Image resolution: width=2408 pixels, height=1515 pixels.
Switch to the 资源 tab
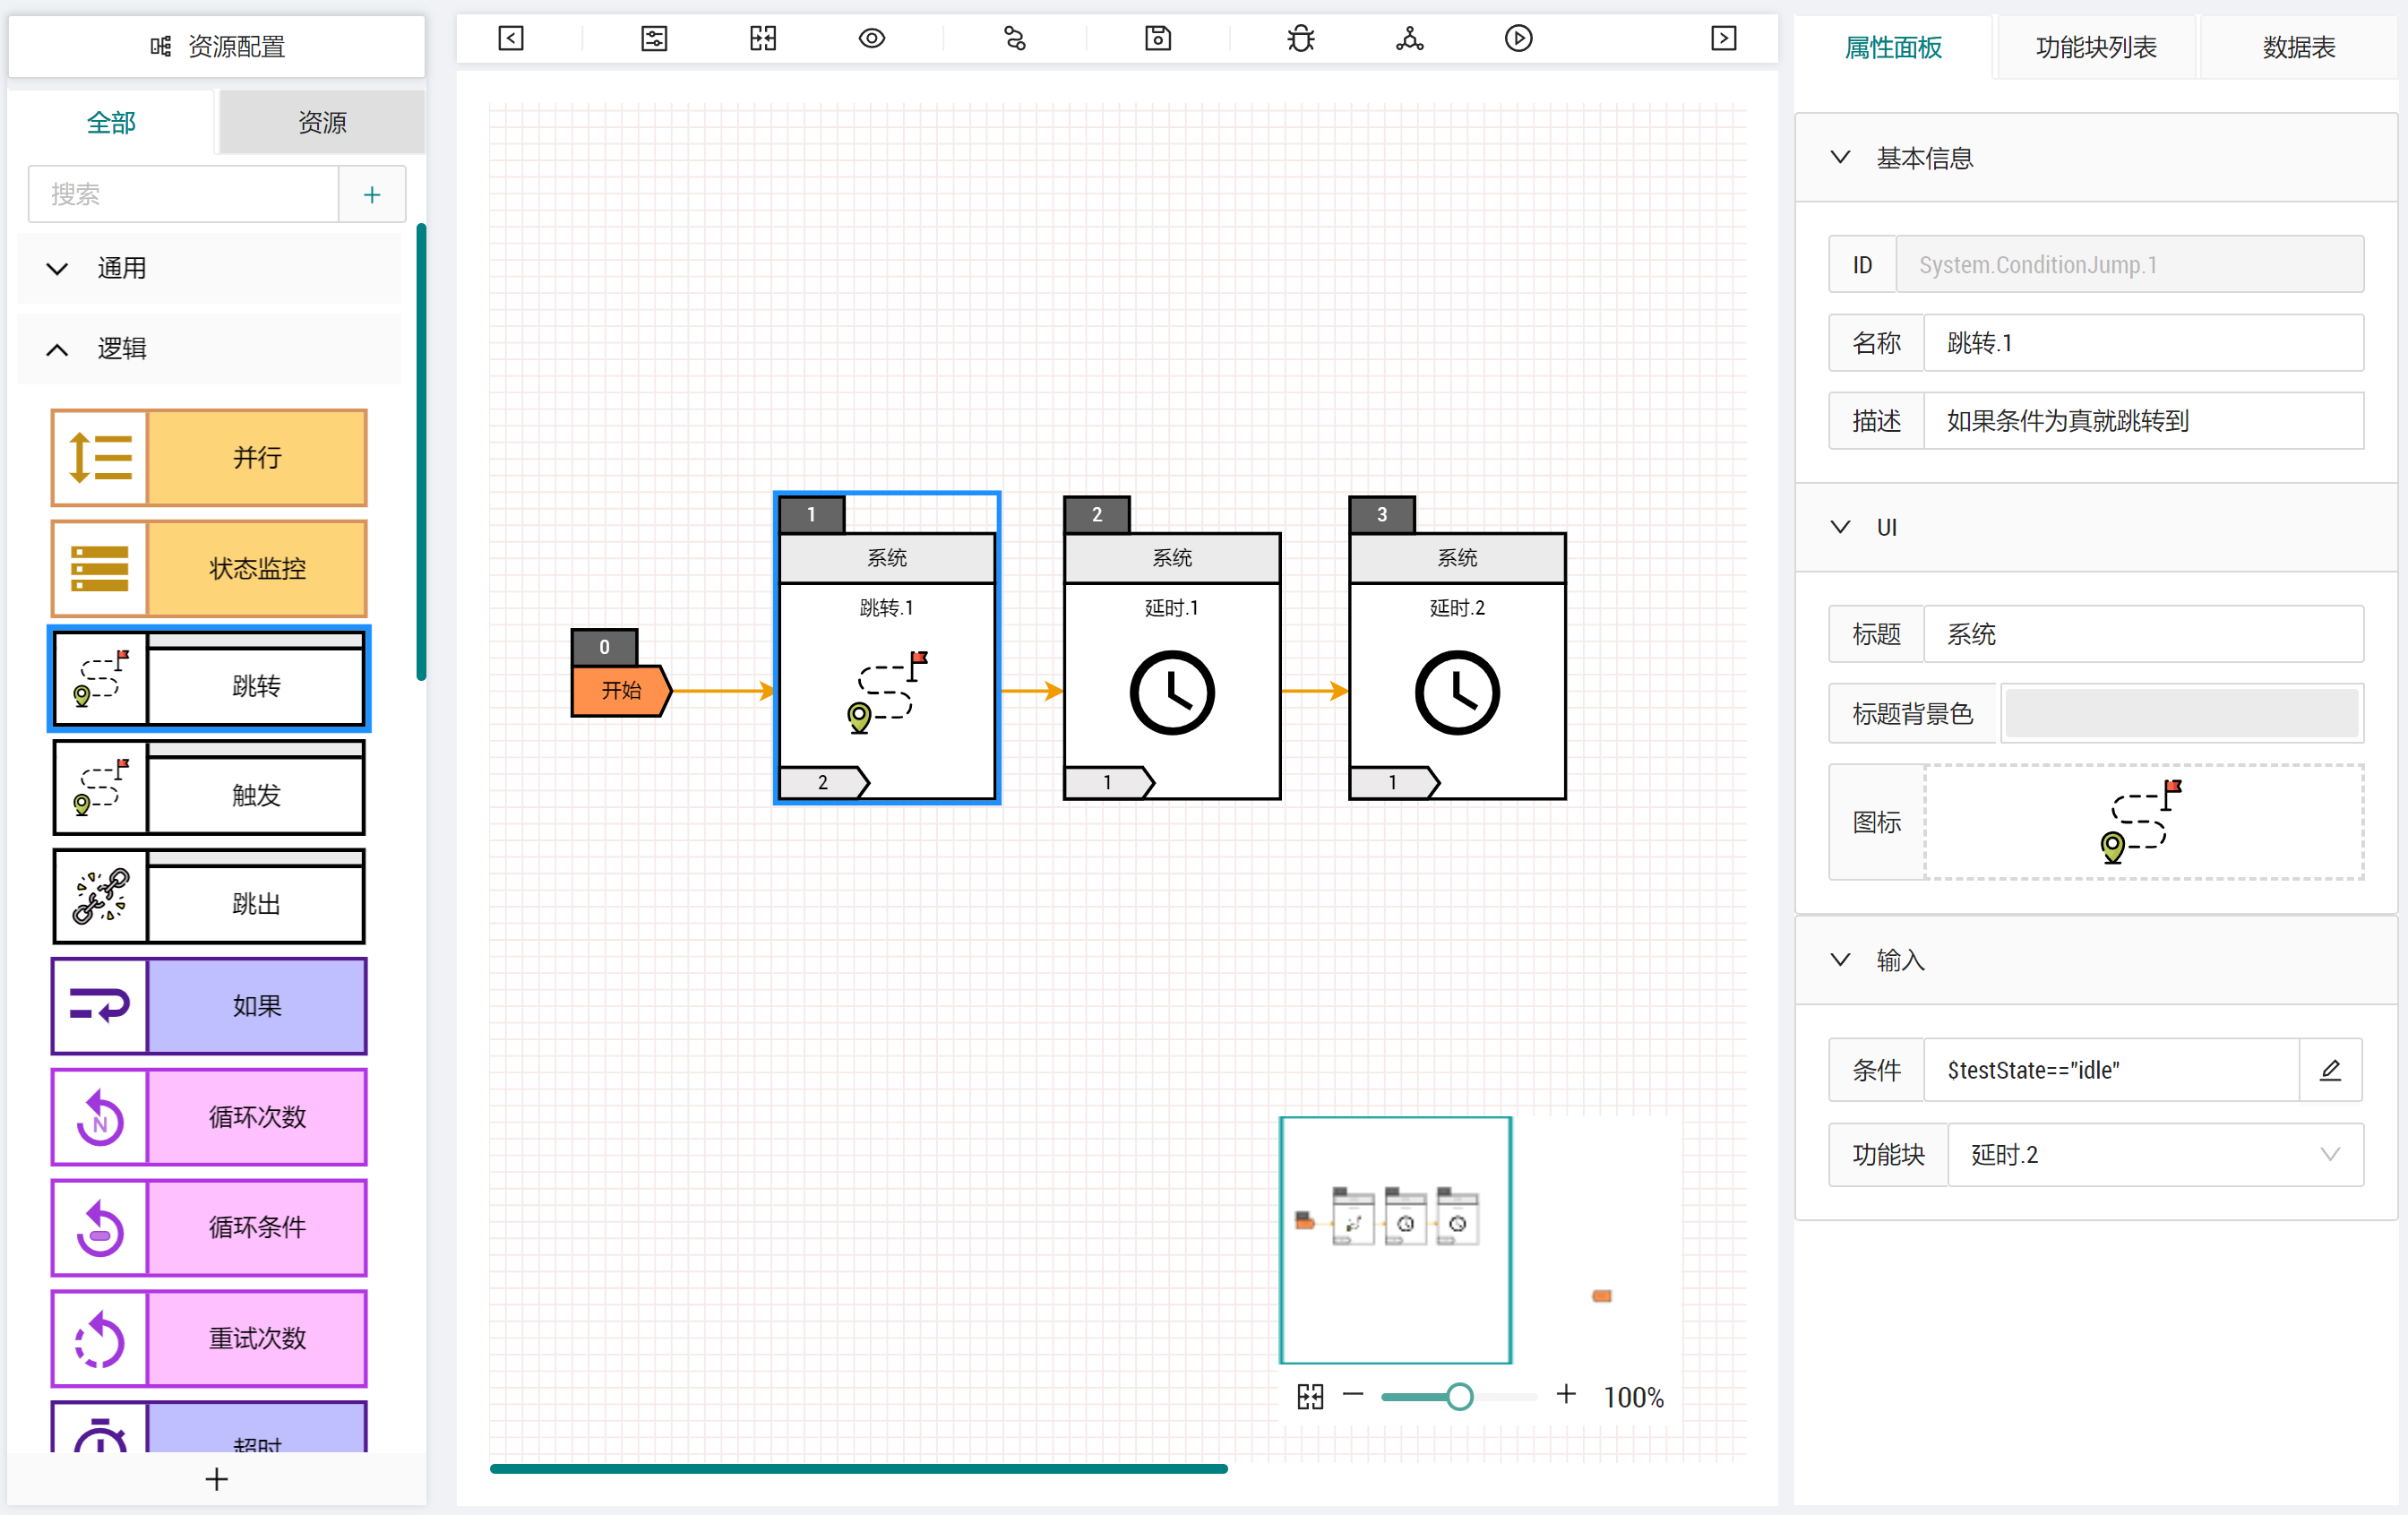pos(322,122)
